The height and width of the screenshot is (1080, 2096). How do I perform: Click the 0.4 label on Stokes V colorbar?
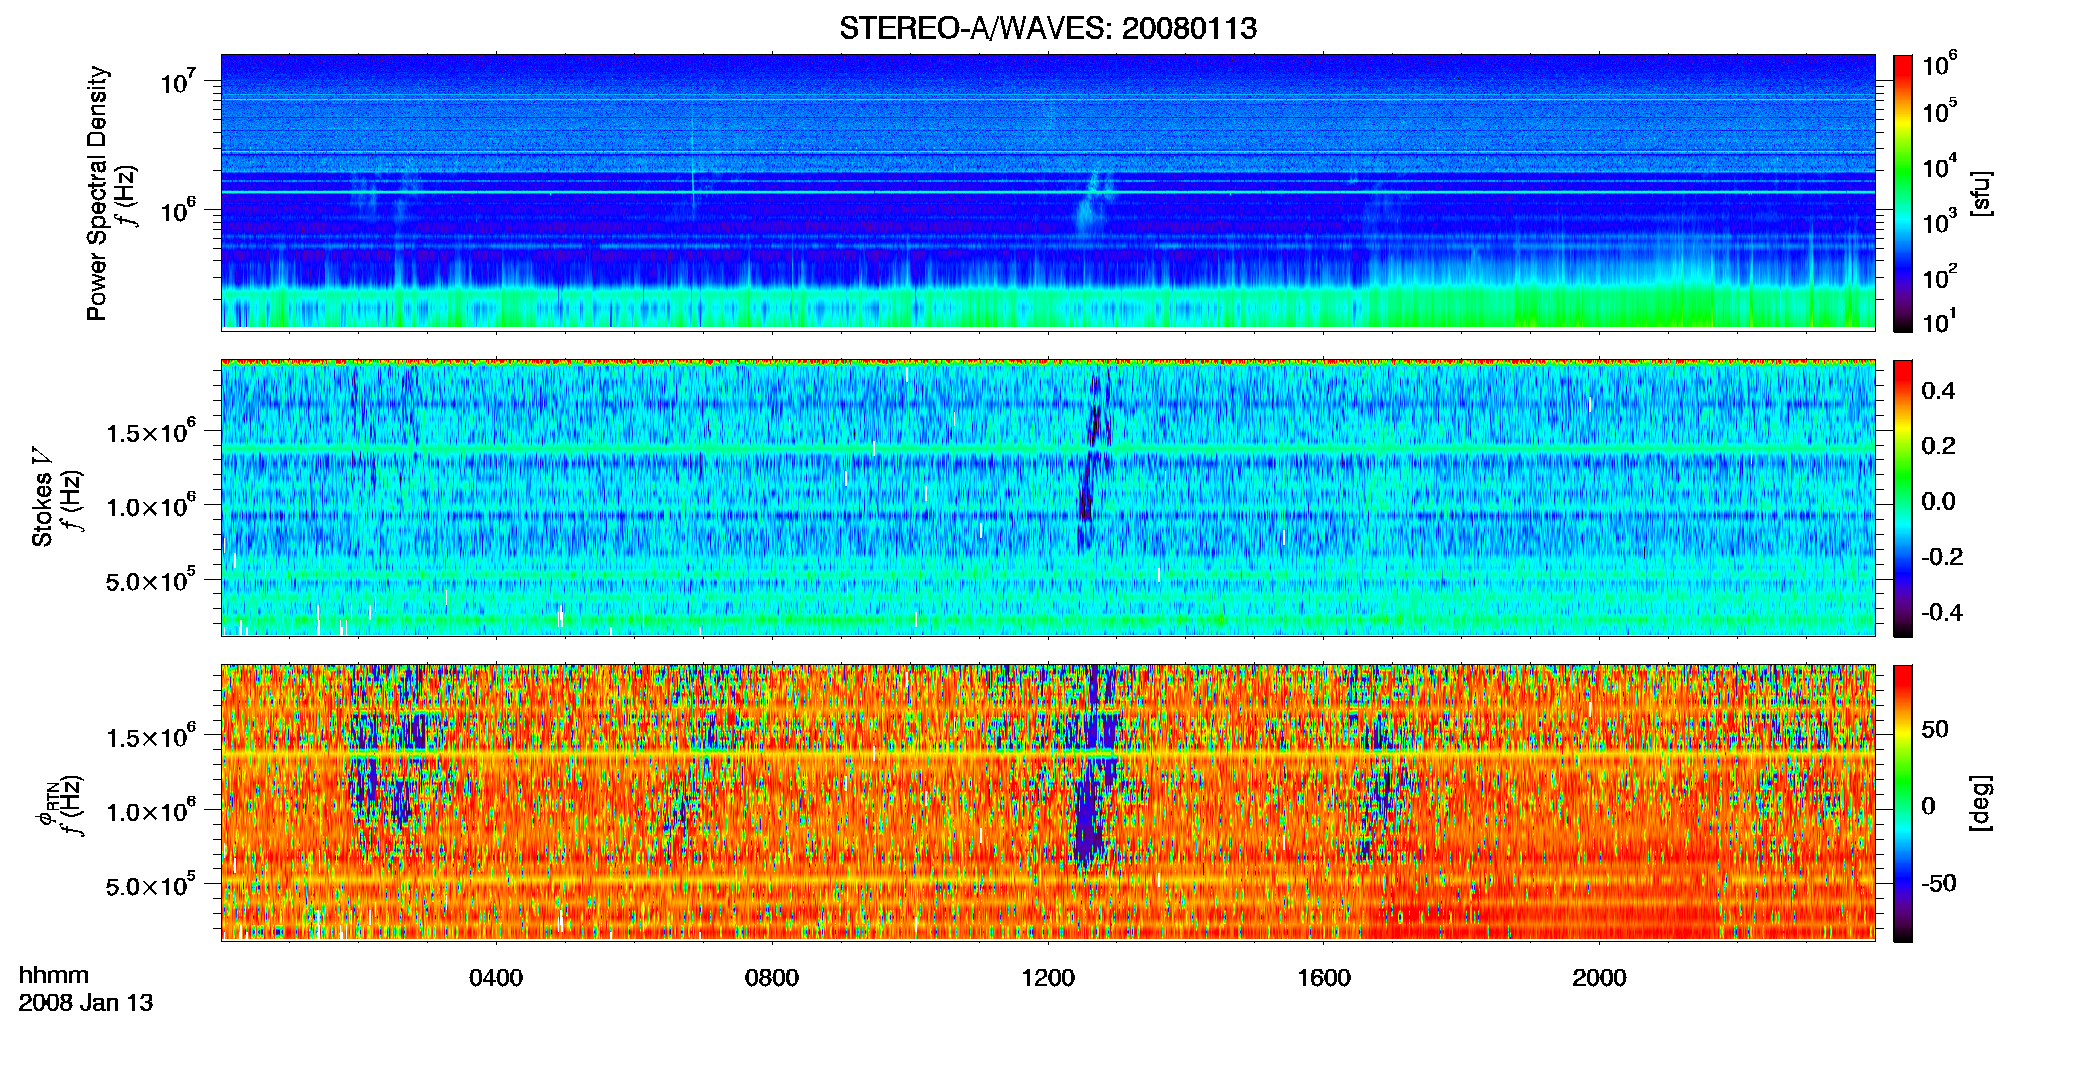[x=1938, y=391]
